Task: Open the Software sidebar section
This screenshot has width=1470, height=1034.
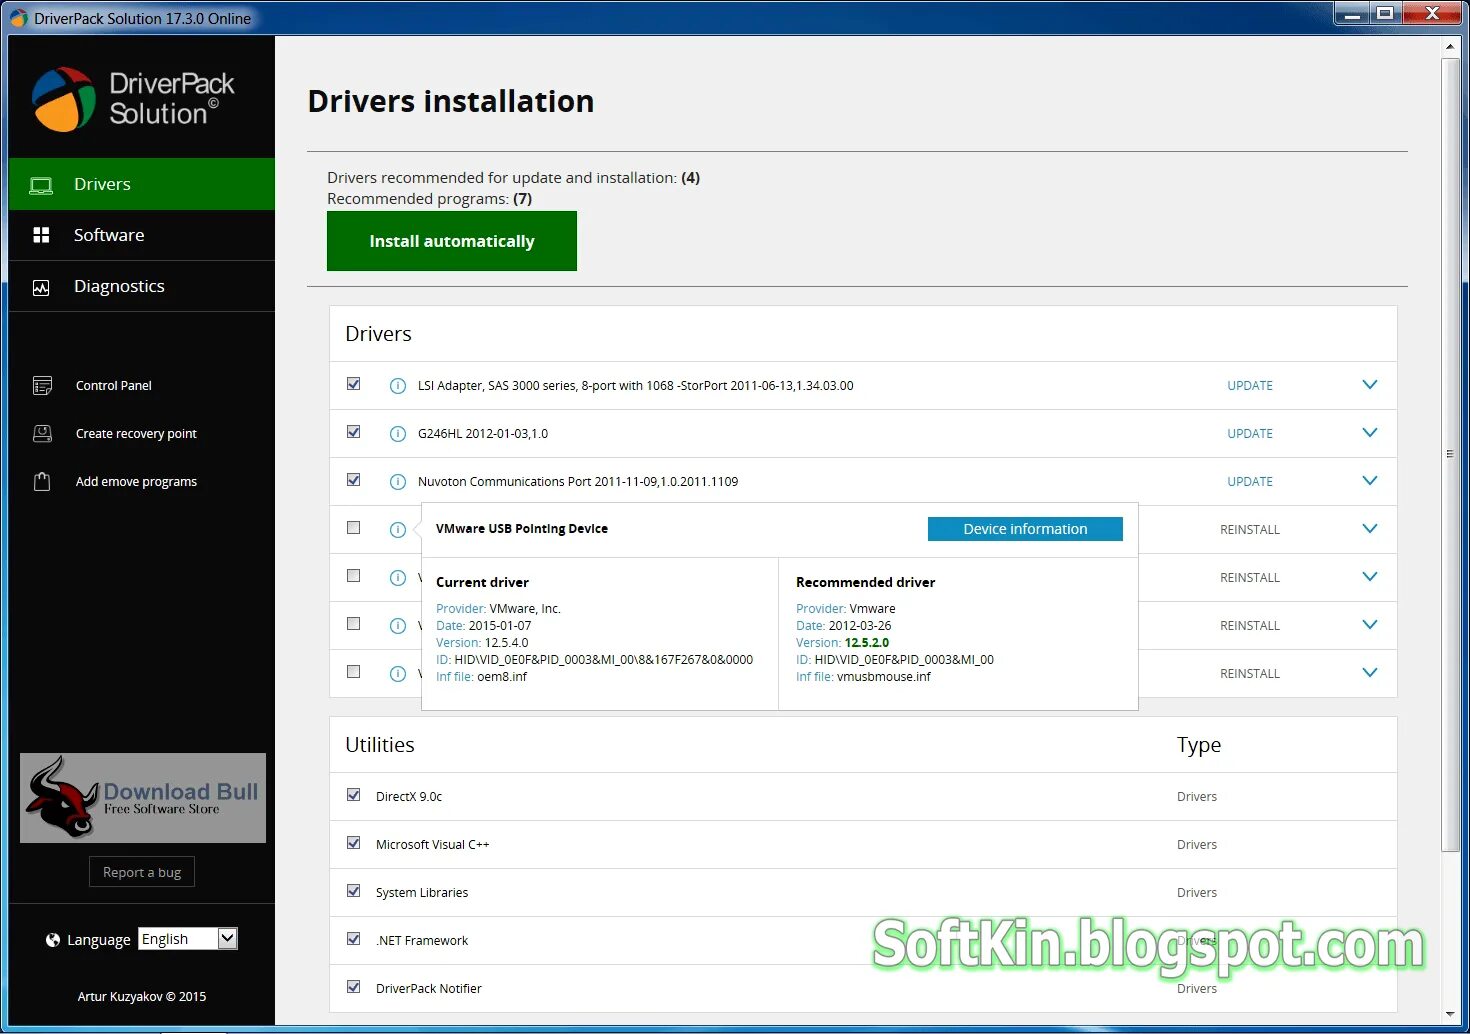Action: click(x=142, y=235)
